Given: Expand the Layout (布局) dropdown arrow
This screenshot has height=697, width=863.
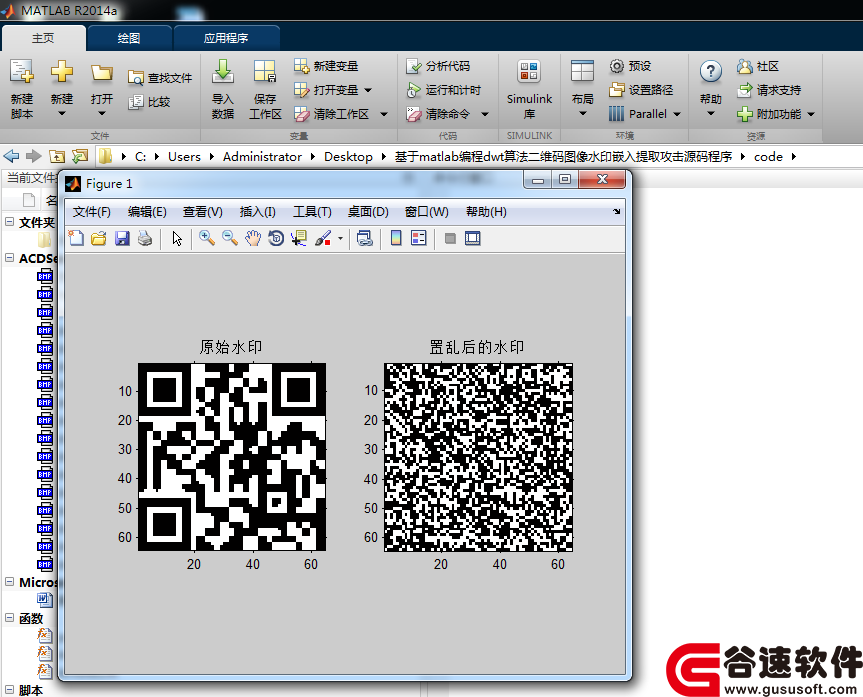Looking at the screenshot, I should pos(582,114).
